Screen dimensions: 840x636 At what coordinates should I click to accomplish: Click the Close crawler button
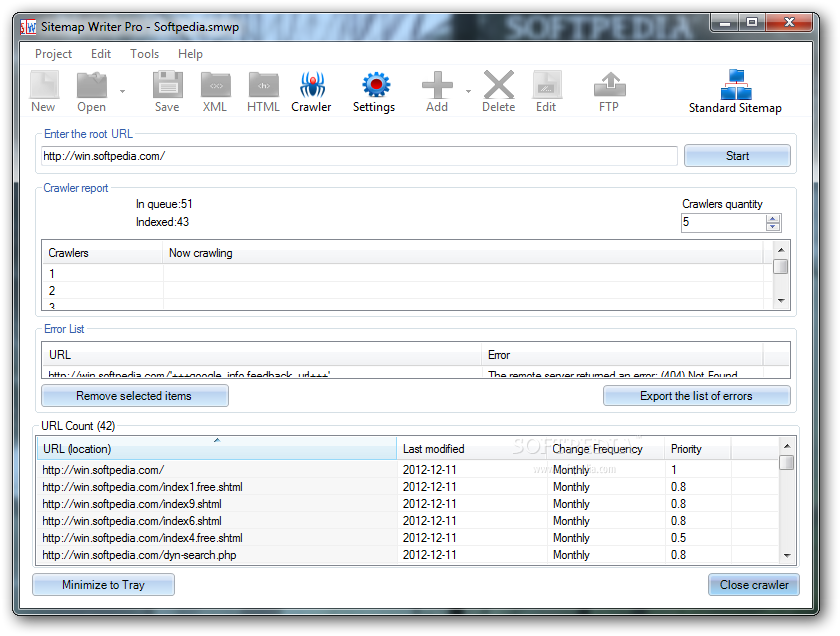[x=754, y=585]
